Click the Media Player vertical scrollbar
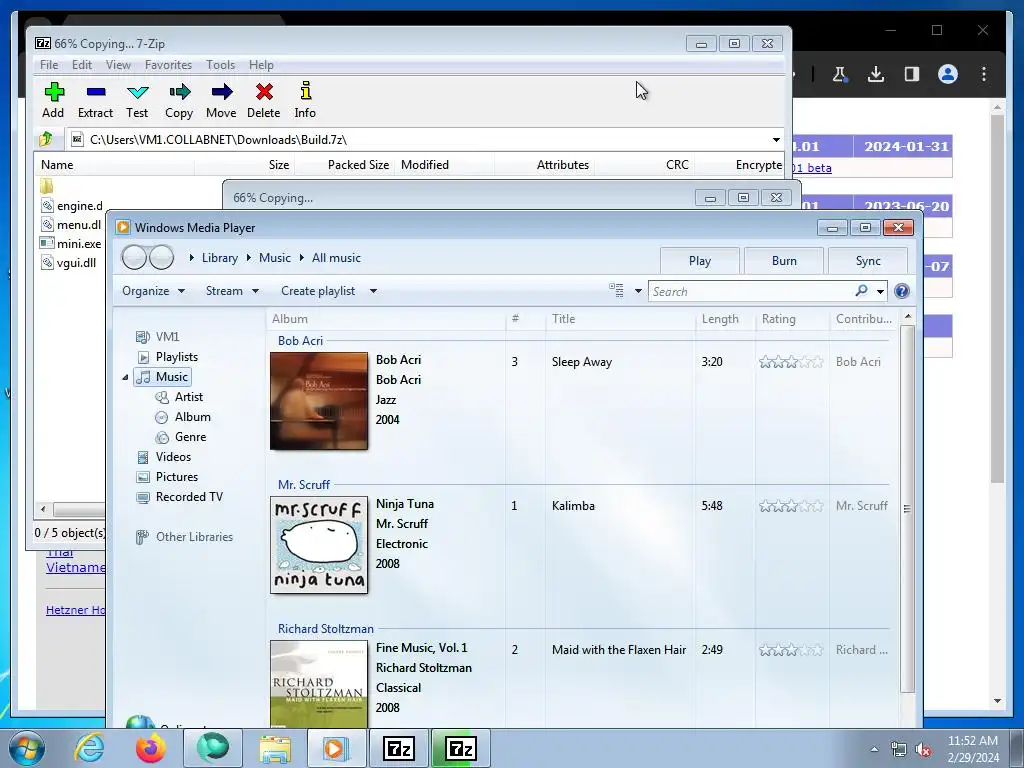Viewport: 1024px width, 768px height. click(907, 509)
